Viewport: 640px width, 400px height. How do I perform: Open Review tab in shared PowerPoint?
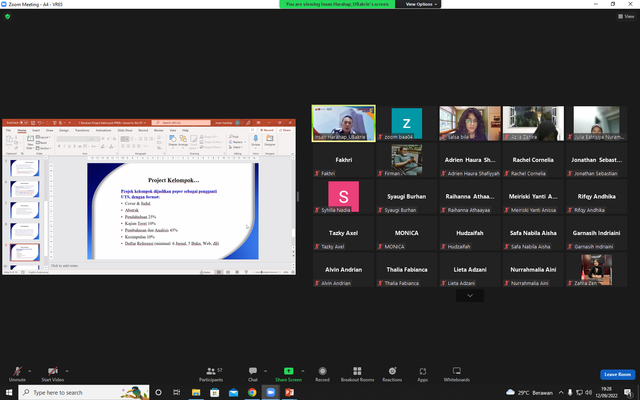coord(158,130)
